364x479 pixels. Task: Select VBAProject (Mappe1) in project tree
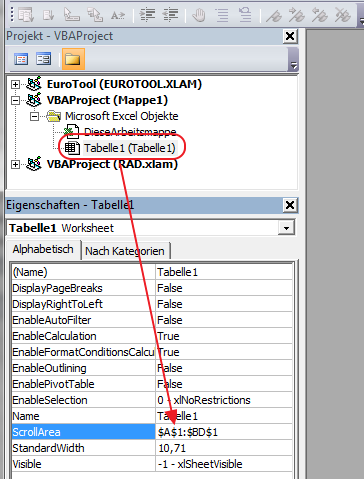(107, 100)
